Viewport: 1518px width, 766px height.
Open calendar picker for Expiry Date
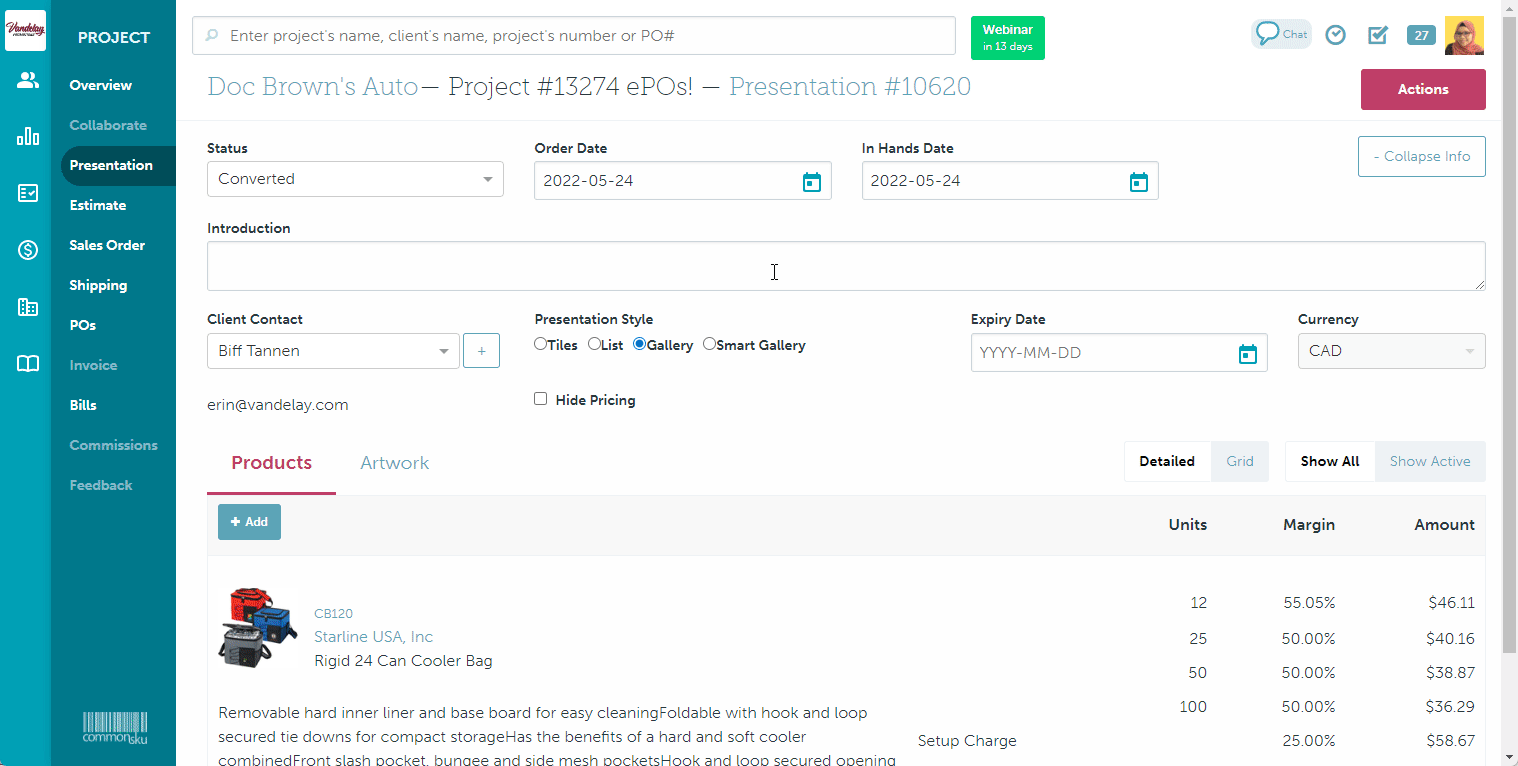point(1247,354)
